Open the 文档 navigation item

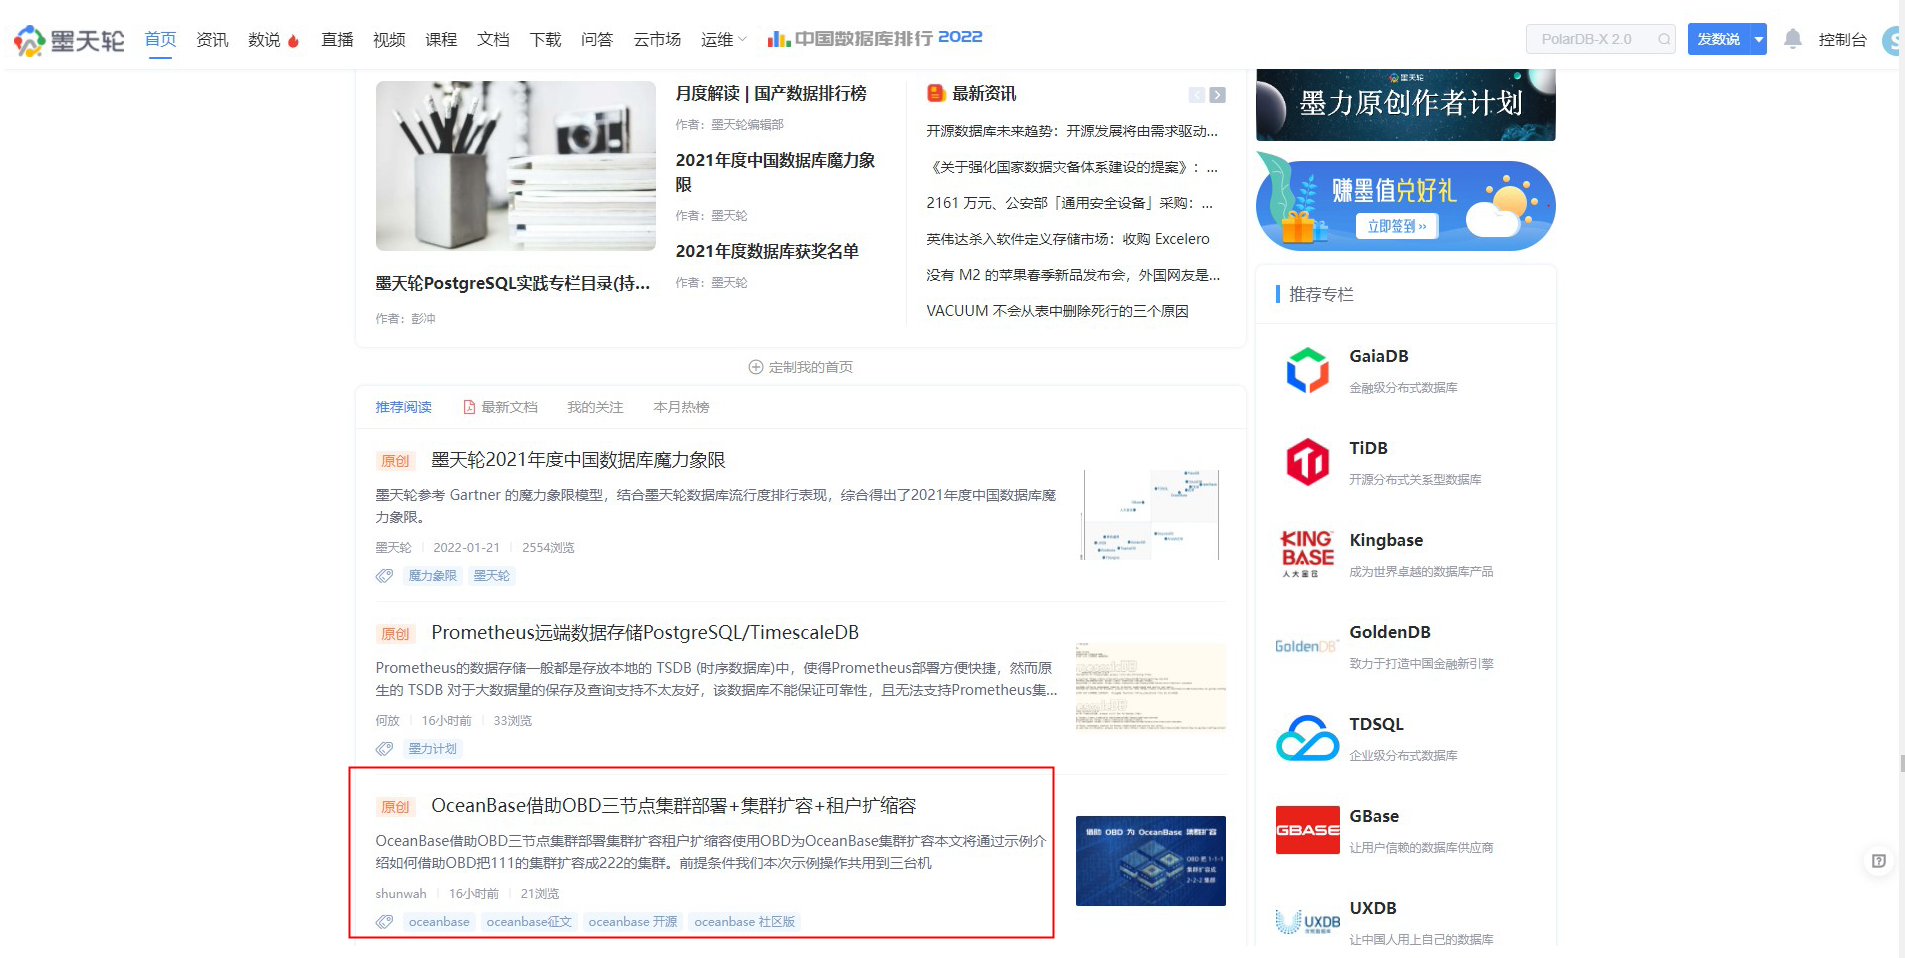493,40
